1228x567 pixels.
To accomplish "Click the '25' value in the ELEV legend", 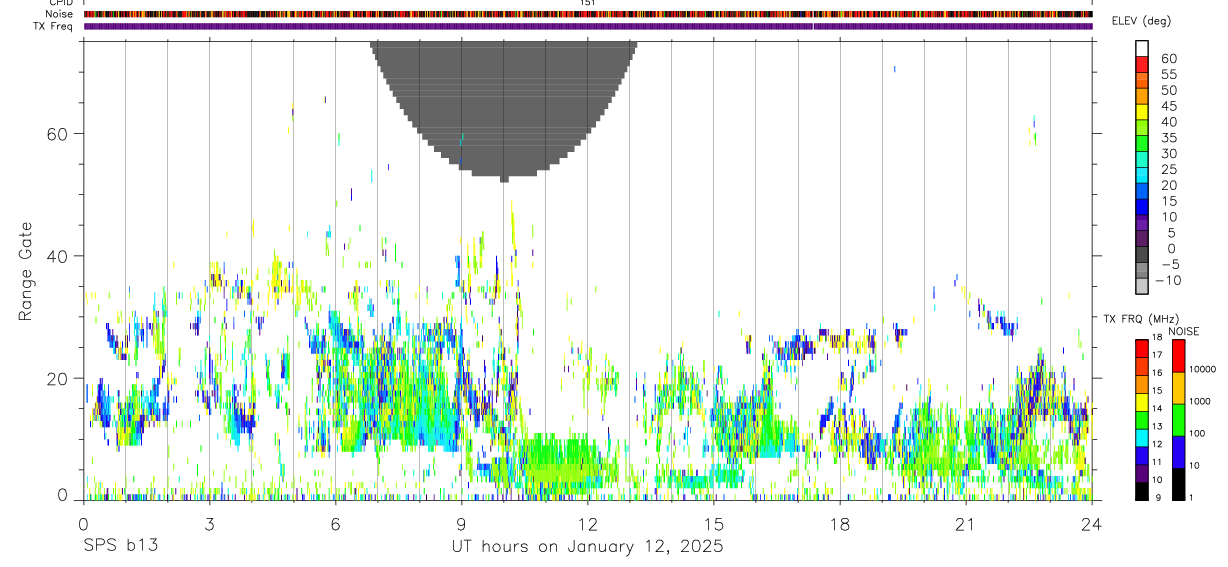I will [1168, 169].
